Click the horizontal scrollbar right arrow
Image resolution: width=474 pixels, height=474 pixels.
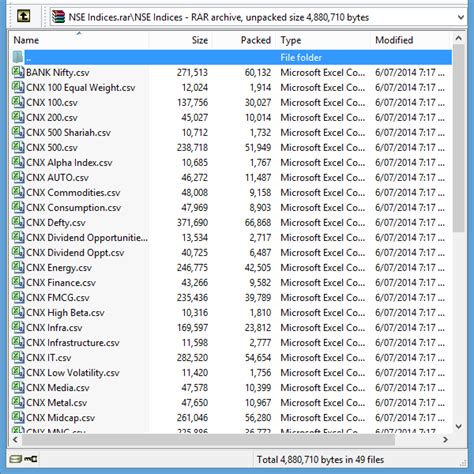coord(445,440)
